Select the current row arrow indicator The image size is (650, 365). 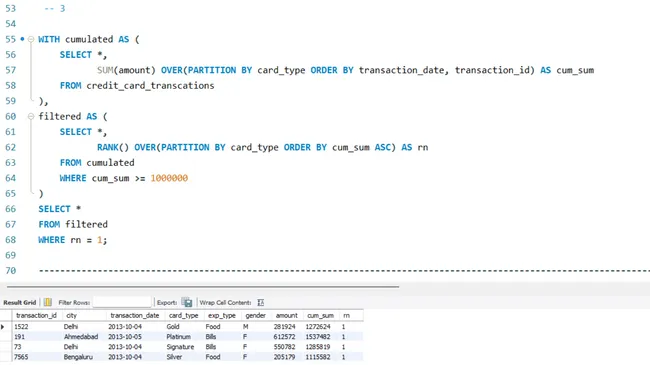3,327
